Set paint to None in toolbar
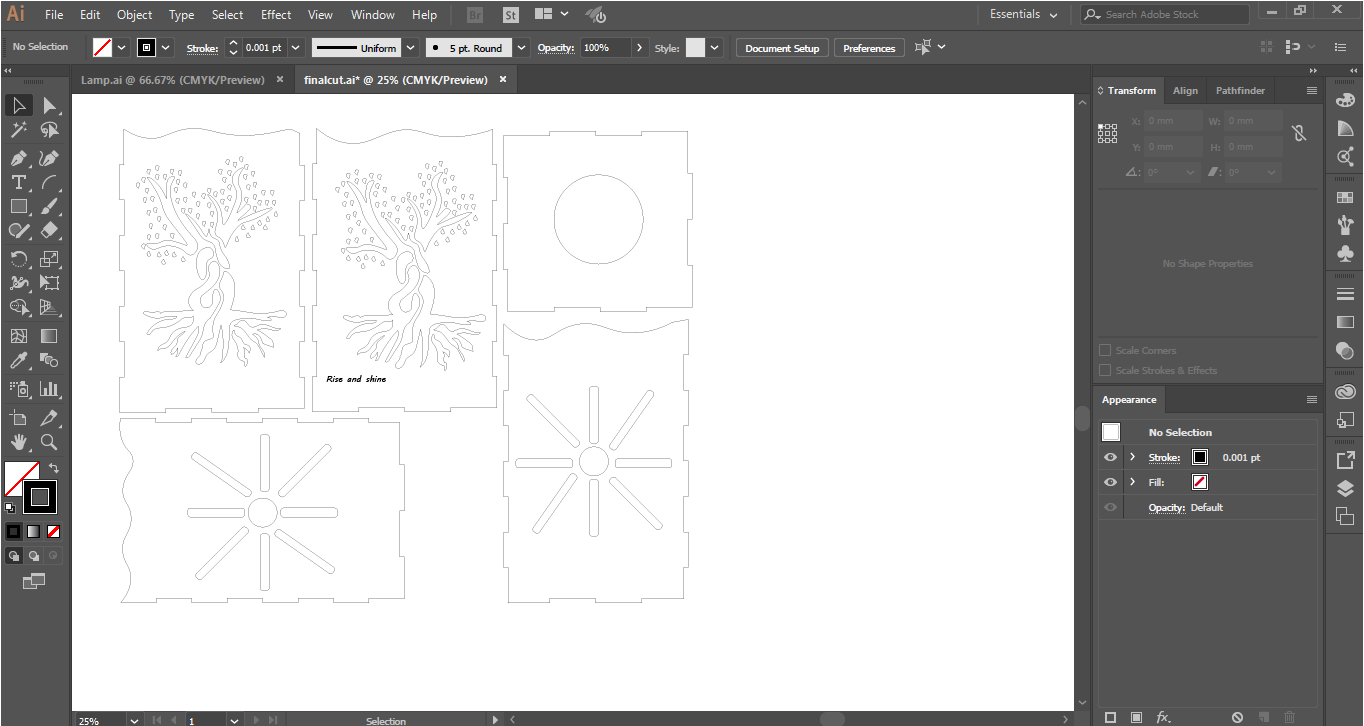Image resolution: width=1364 pixels, height=726 pixels. click(54, 531)
